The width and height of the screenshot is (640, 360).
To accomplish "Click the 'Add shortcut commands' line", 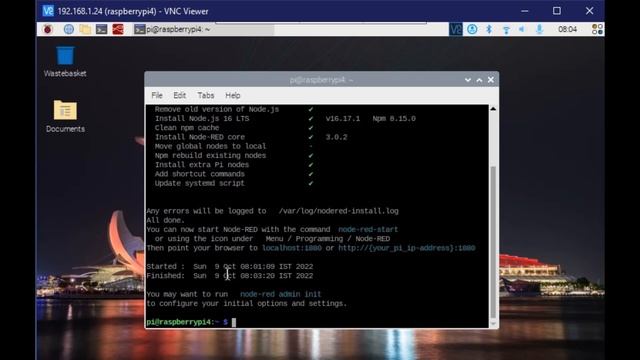I will click(x=200, y=174).
